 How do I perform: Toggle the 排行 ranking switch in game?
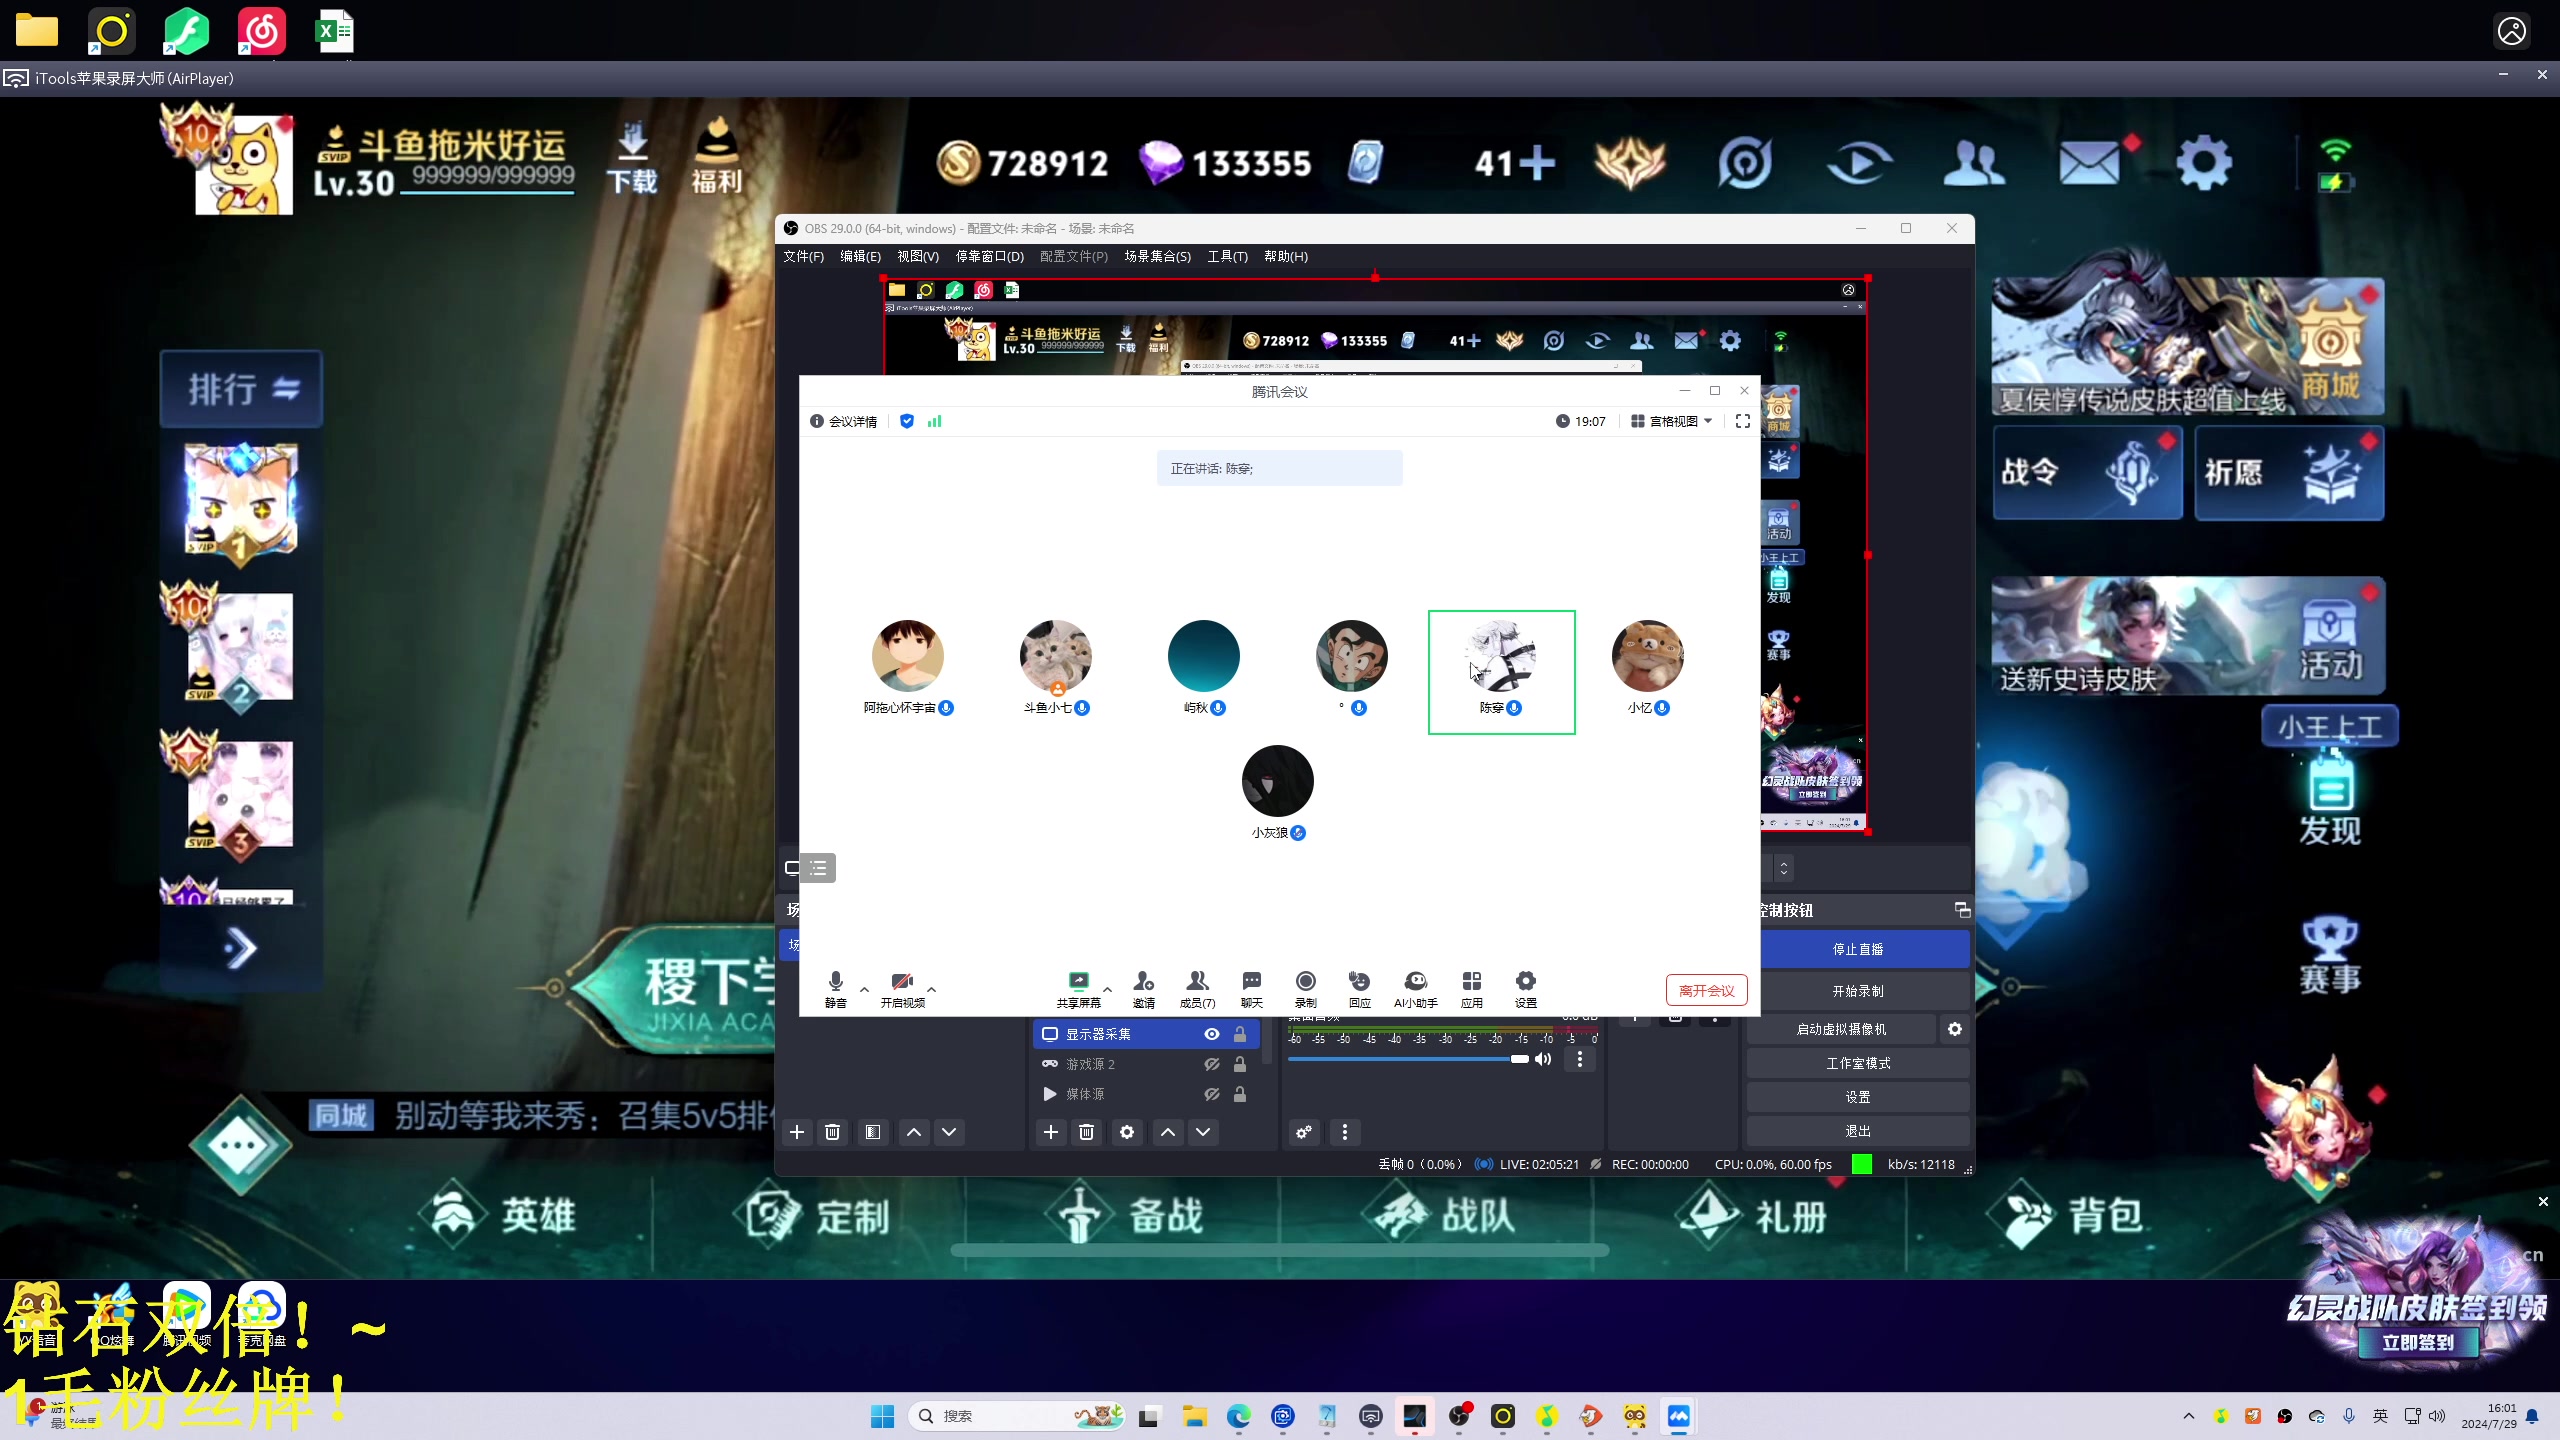point(242,389)
